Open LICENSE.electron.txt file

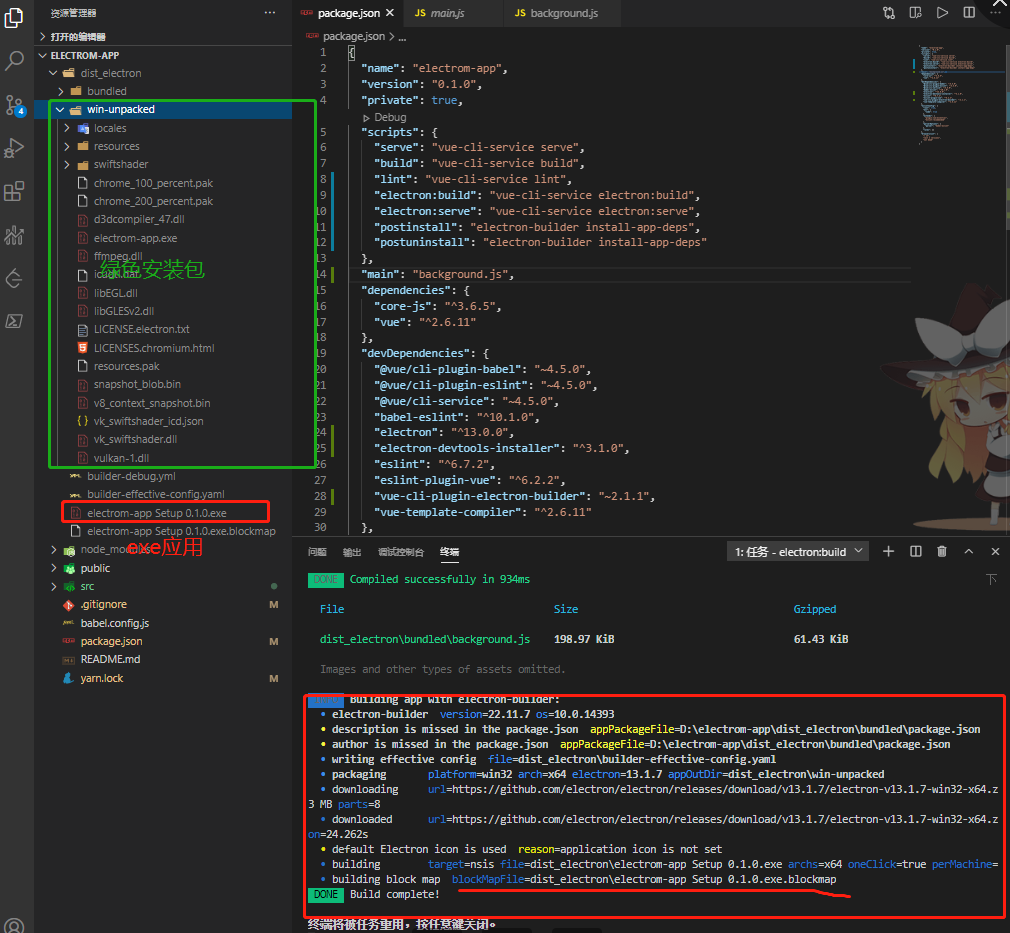164,329
